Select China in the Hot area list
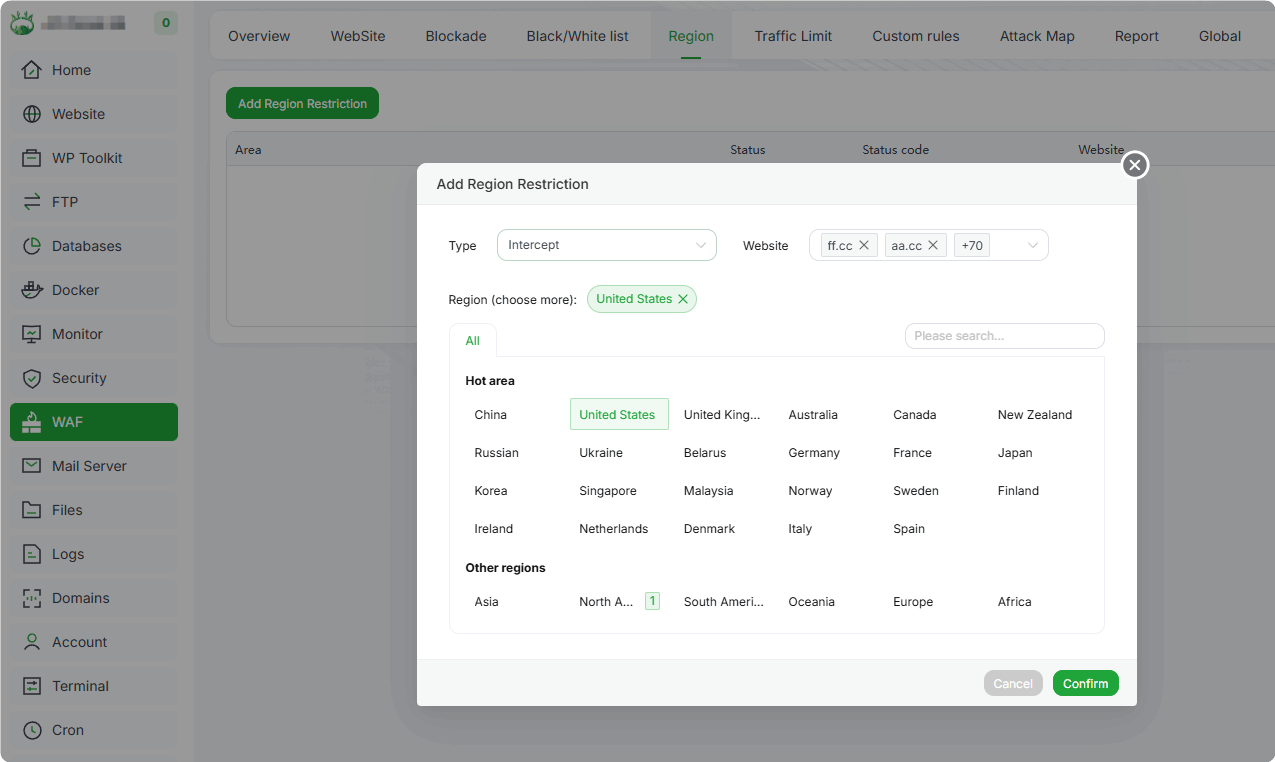The width and height of the screenshot is (1275, 762). (x=491, y=415)
